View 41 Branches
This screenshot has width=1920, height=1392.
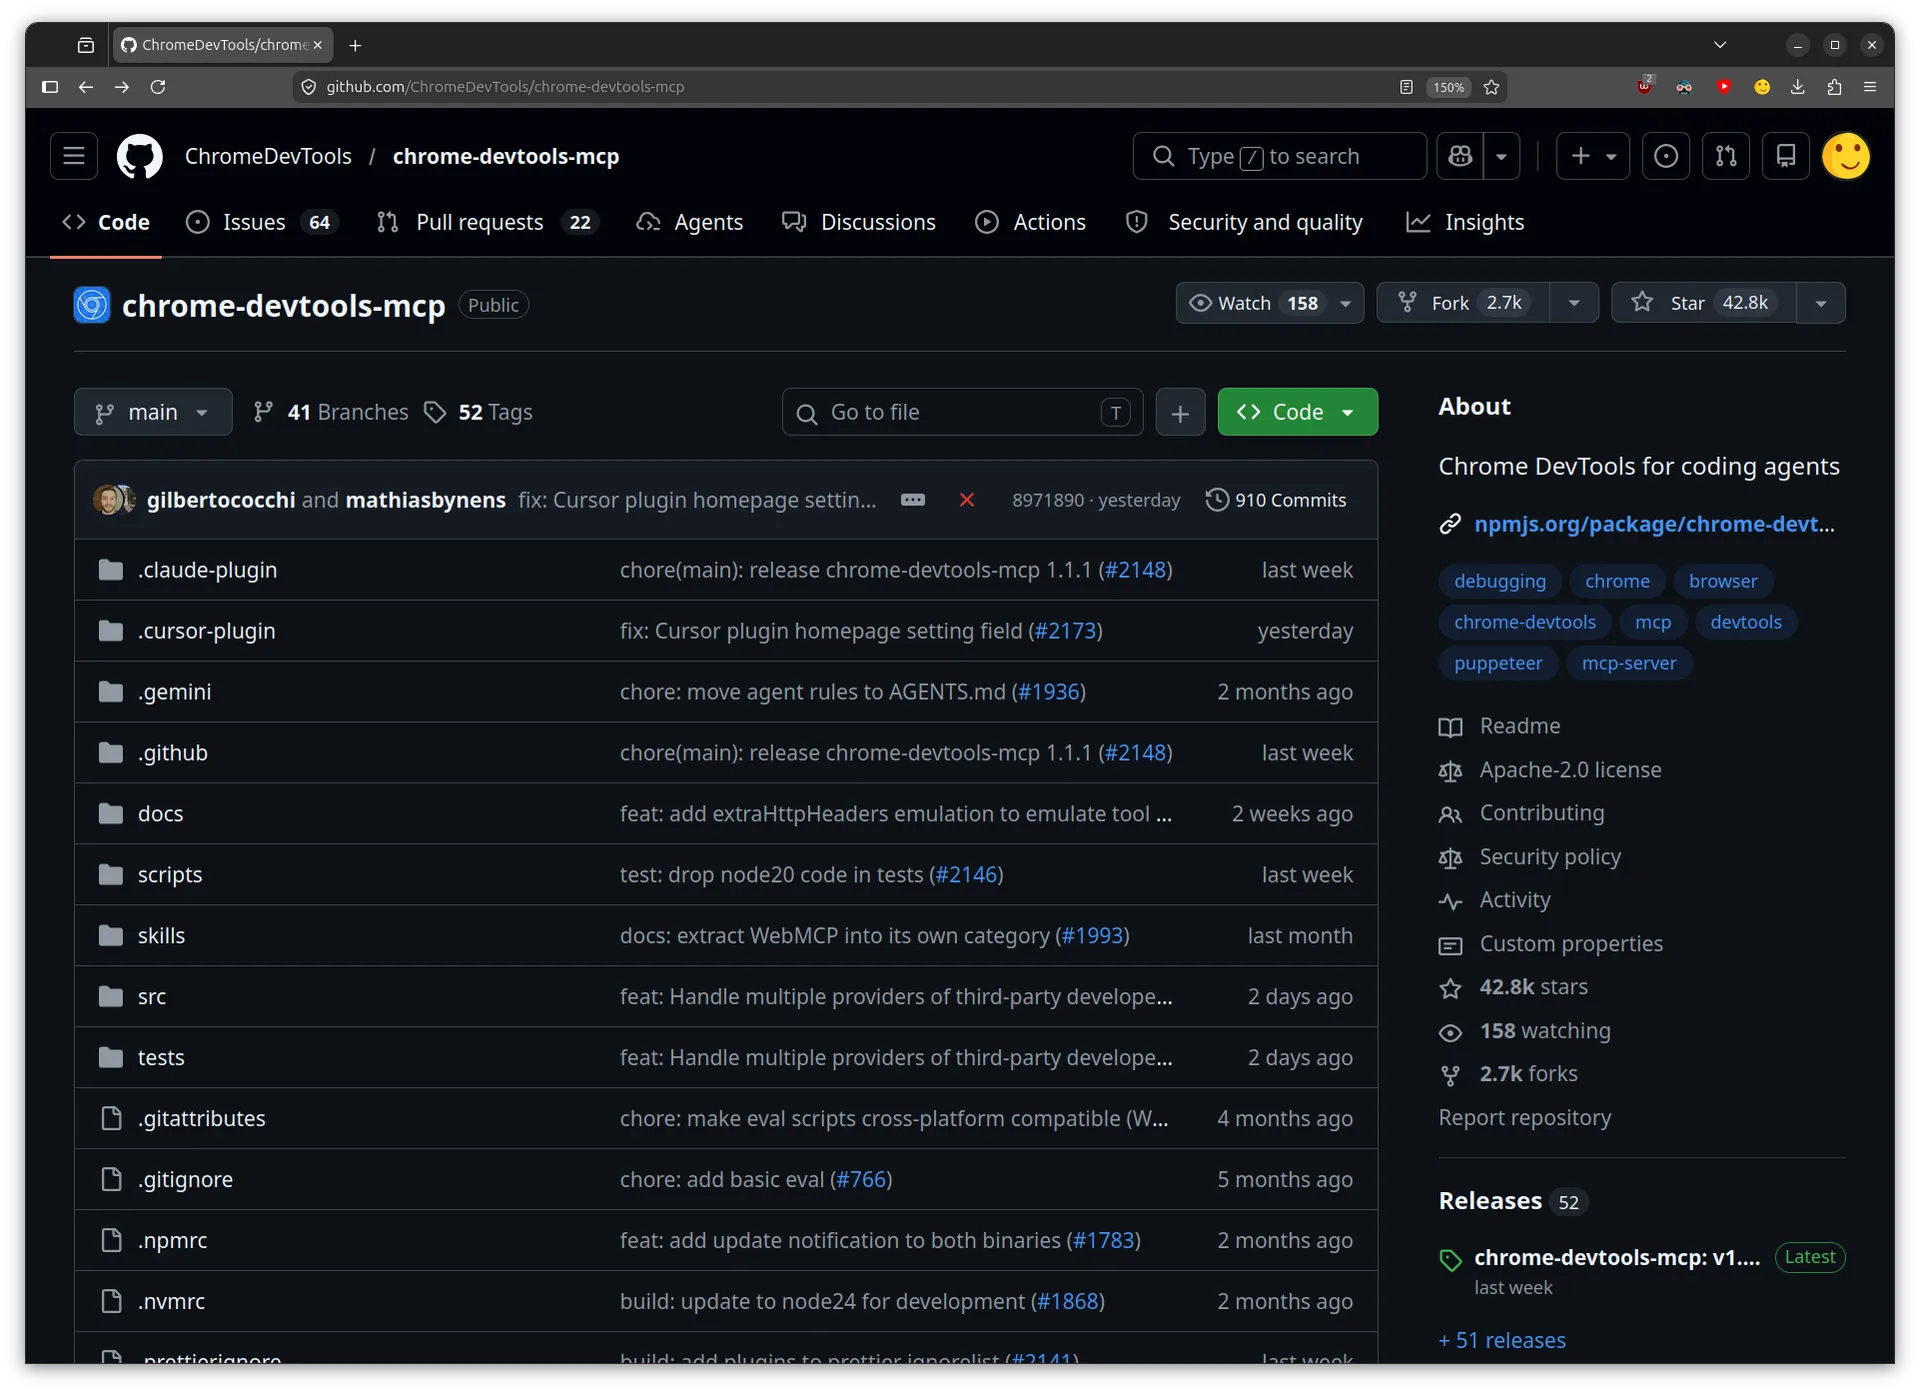click(331, 412)
